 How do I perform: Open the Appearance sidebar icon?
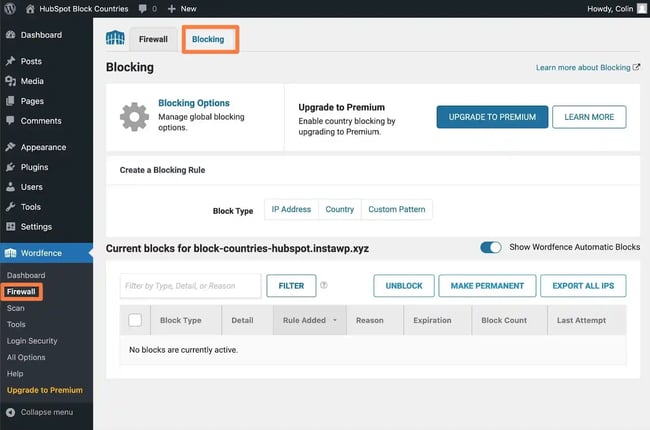point(11,147)
